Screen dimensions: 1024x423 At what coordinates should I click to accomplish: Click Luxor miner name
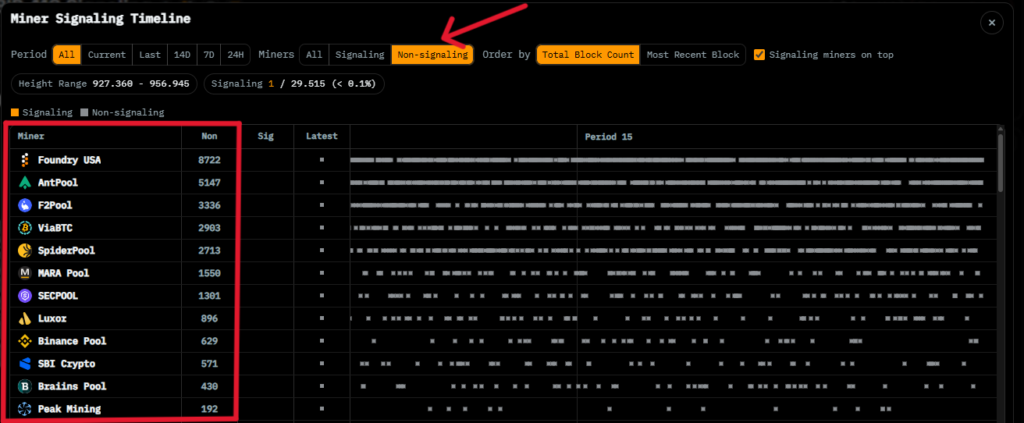[x=52, y=319]
